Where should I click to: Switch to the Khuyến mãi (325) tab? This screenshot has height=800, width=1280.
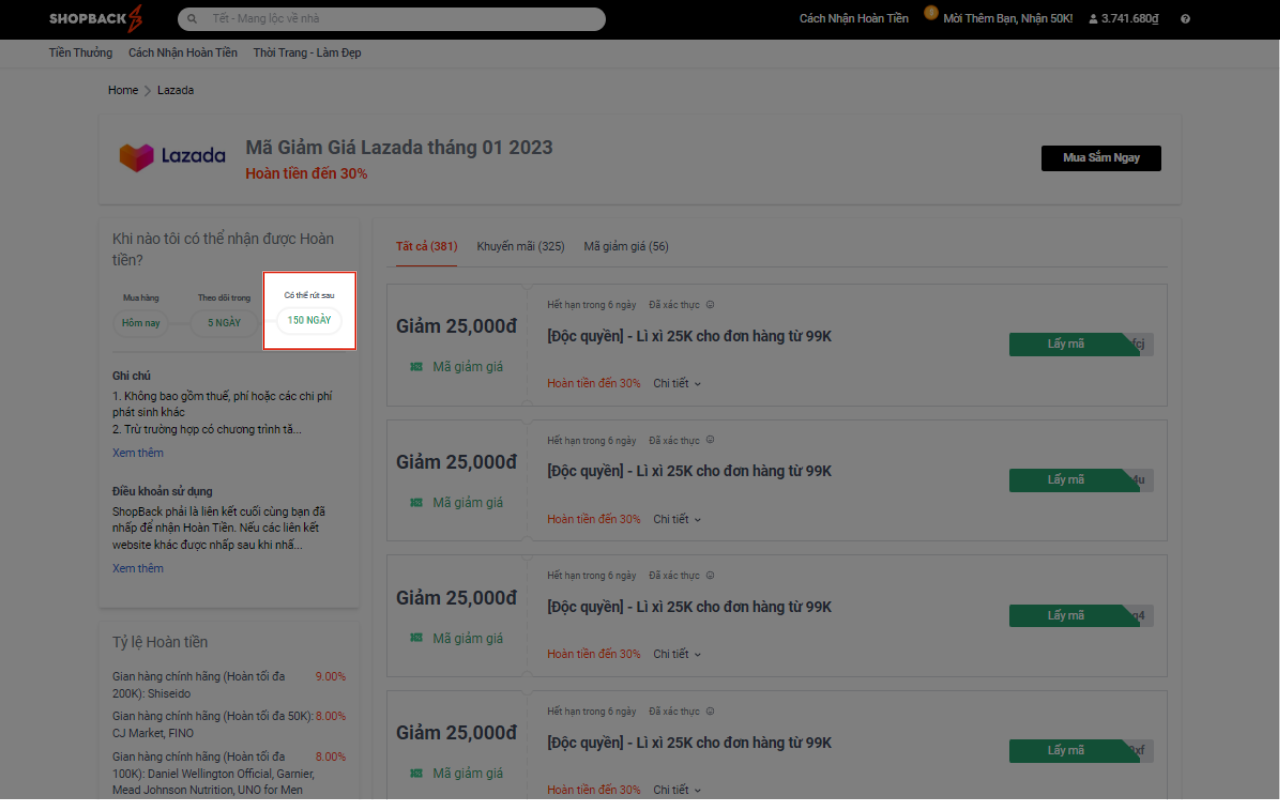[521, 247]
